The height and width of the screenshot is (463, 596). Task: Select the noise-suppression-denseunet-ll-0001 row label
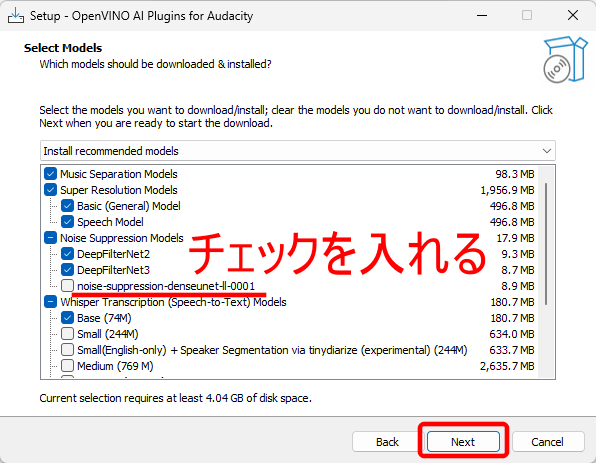[166, 286]
